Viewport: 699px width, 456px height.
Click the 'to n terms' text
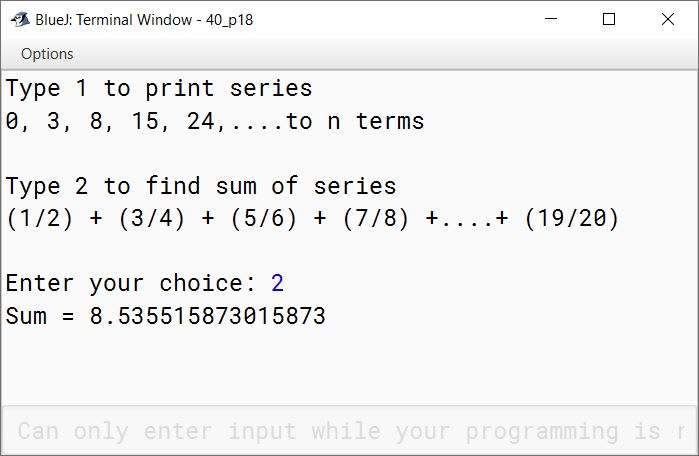pos(354,121)
